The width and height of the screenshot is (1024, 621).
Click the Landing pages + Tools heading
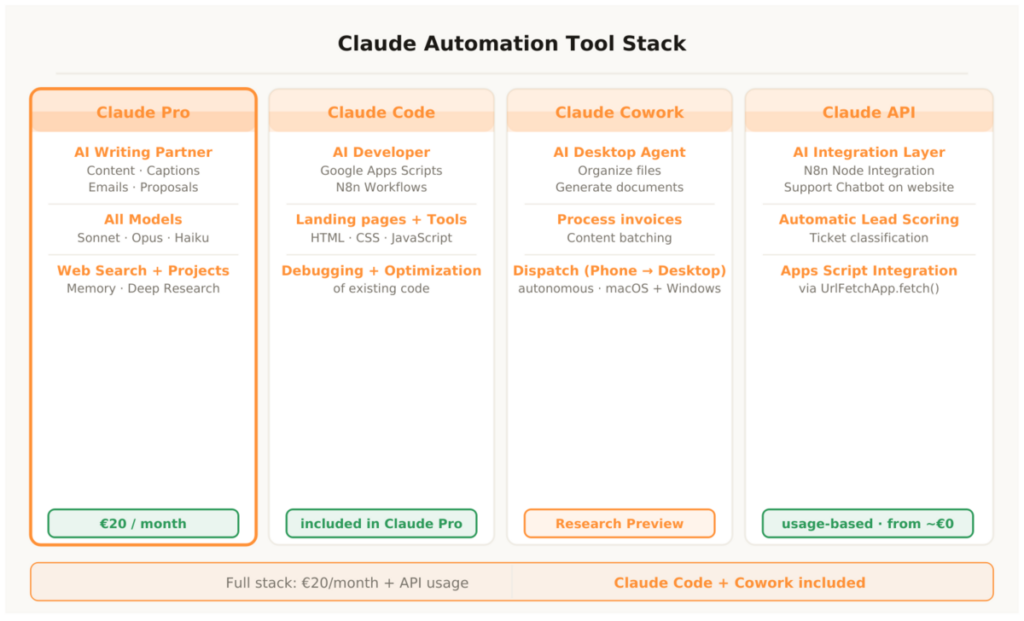pyautogui.click(x=381, y=219)
